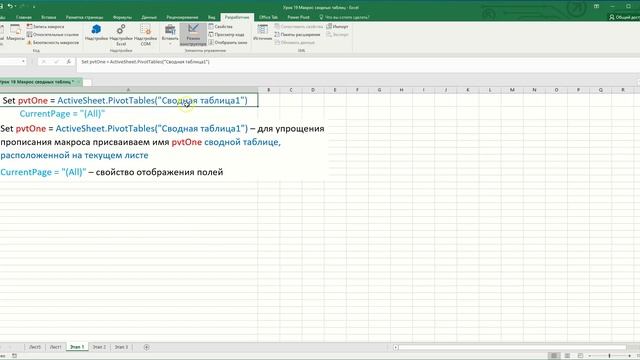The image size is (640, 360).
Task: Click the horizontal scrollbar track
Action: 512,347
